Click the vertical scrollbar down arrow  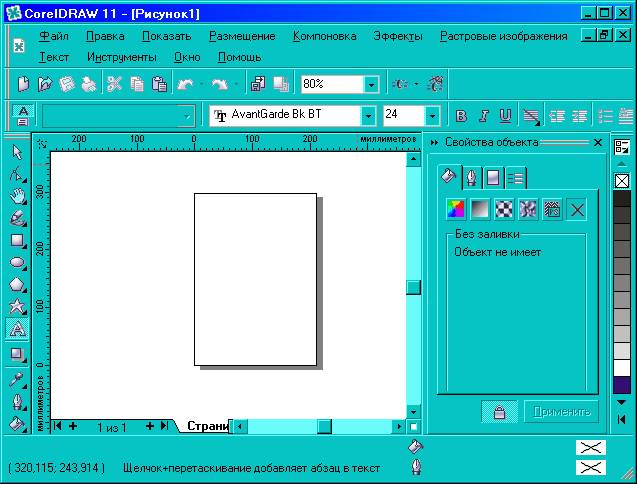pyautogui.click(x=413, y=411)
